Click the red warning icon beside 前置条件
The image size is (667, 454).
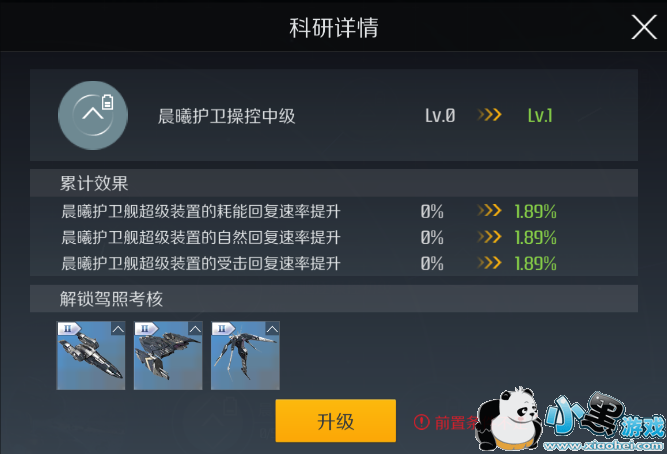[x=422, y=422]
